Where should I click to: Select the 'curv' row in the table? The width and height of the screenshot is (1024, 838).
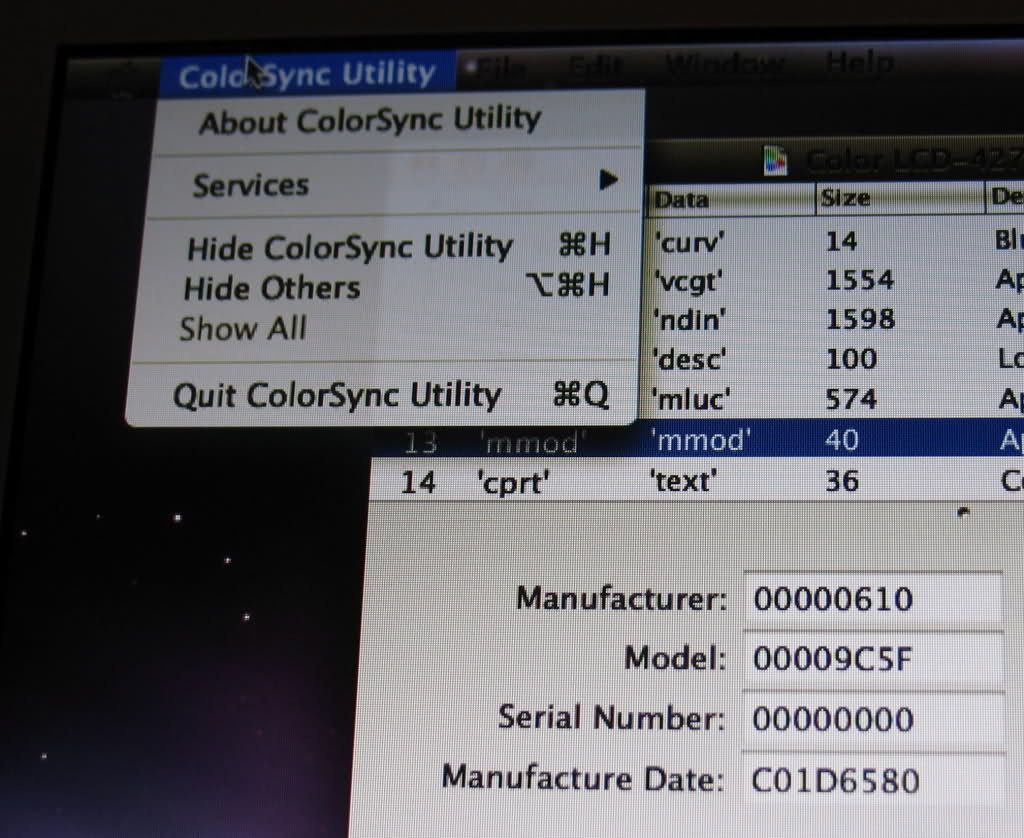coord(835,242)
